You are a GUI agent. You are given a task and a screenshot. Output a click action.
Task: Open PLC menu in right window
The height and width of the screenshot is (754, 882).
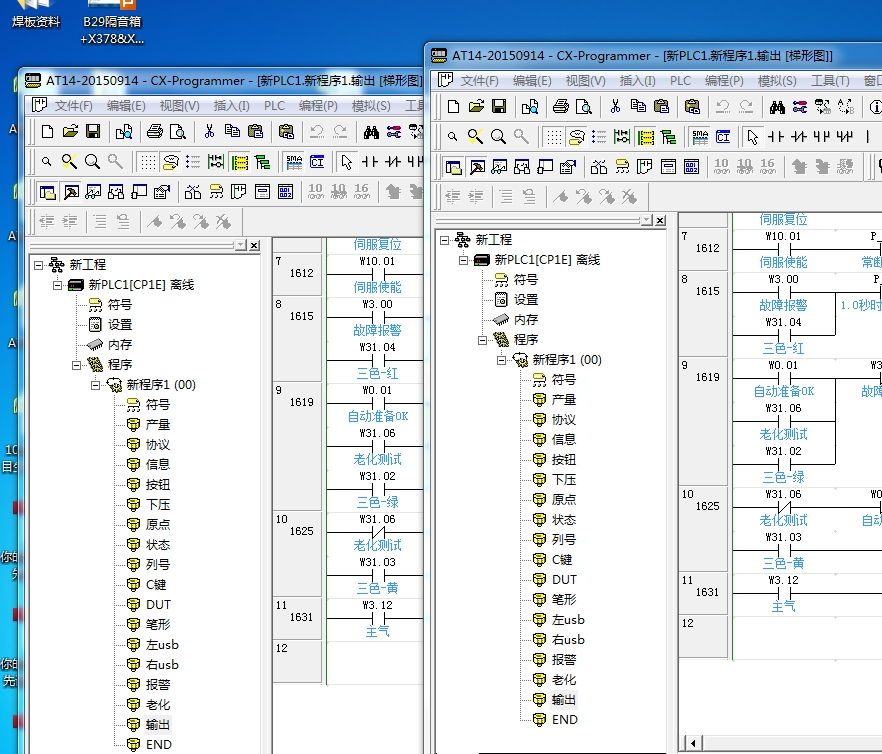680,81
